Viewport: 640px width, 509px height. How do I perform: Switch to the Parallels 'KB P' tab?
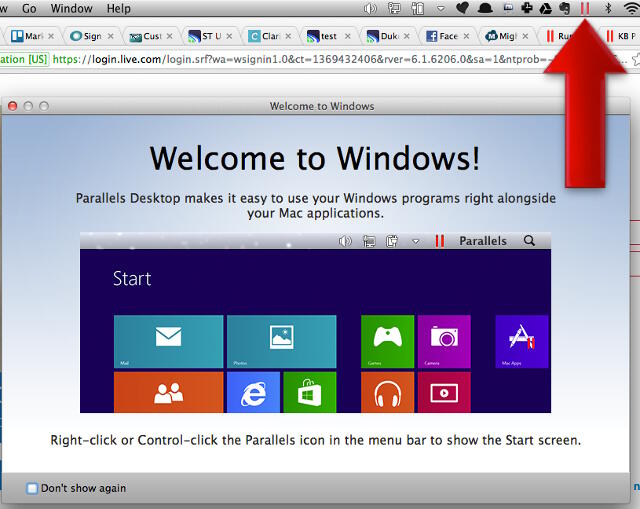(x=621, y=36)
